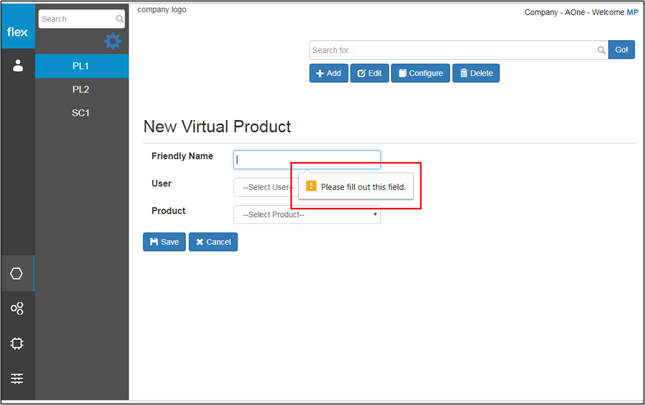Select PL2 in the side list
Image resolution: width=645 pixels, height=405 pixels.
(82, 89)
